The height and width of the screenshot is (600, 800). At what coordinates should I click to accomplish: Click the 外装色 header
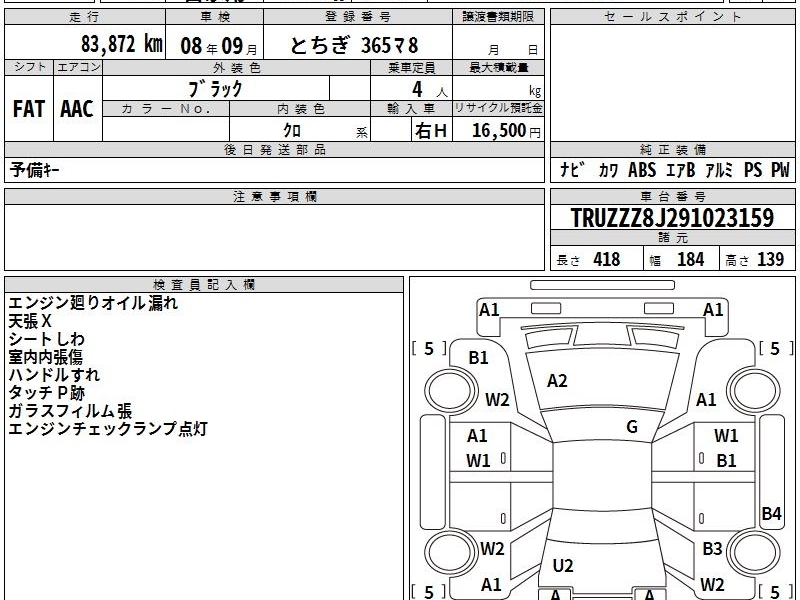pyautogui.click(x=237, y=67)
